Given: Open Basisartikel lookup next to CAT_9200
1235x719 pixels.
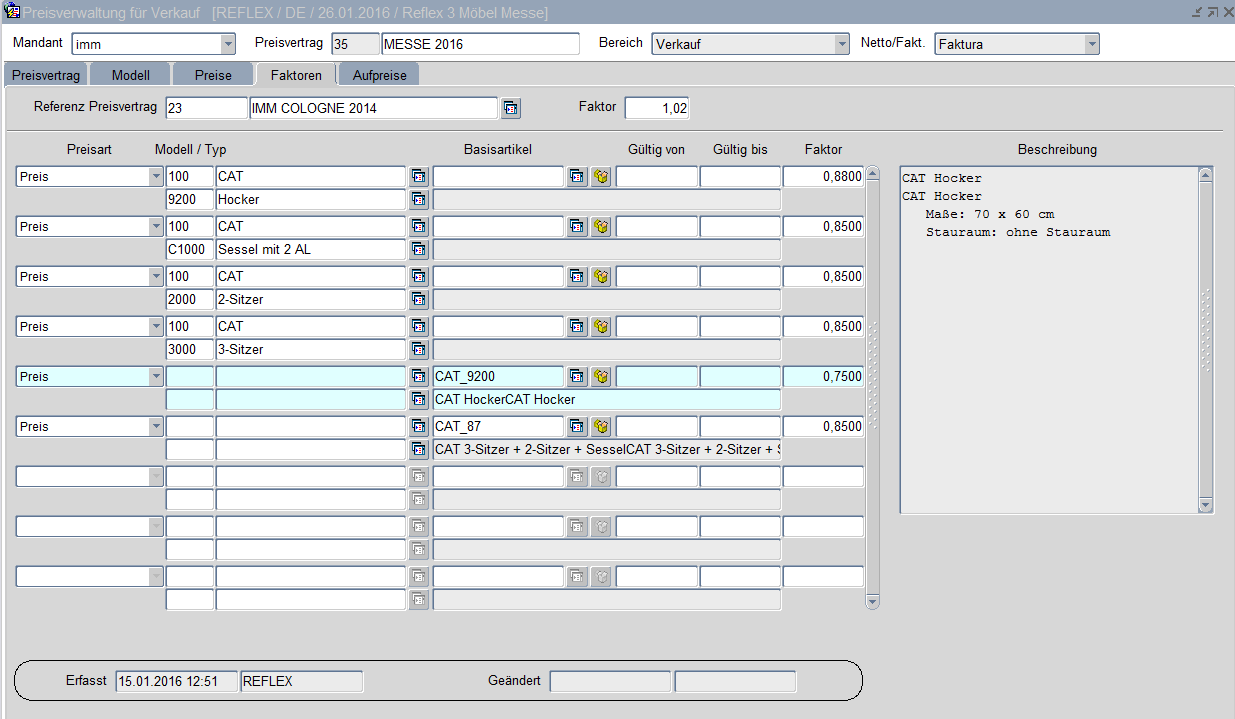Looking at the screenshot, I should click(x=577, y=377).
